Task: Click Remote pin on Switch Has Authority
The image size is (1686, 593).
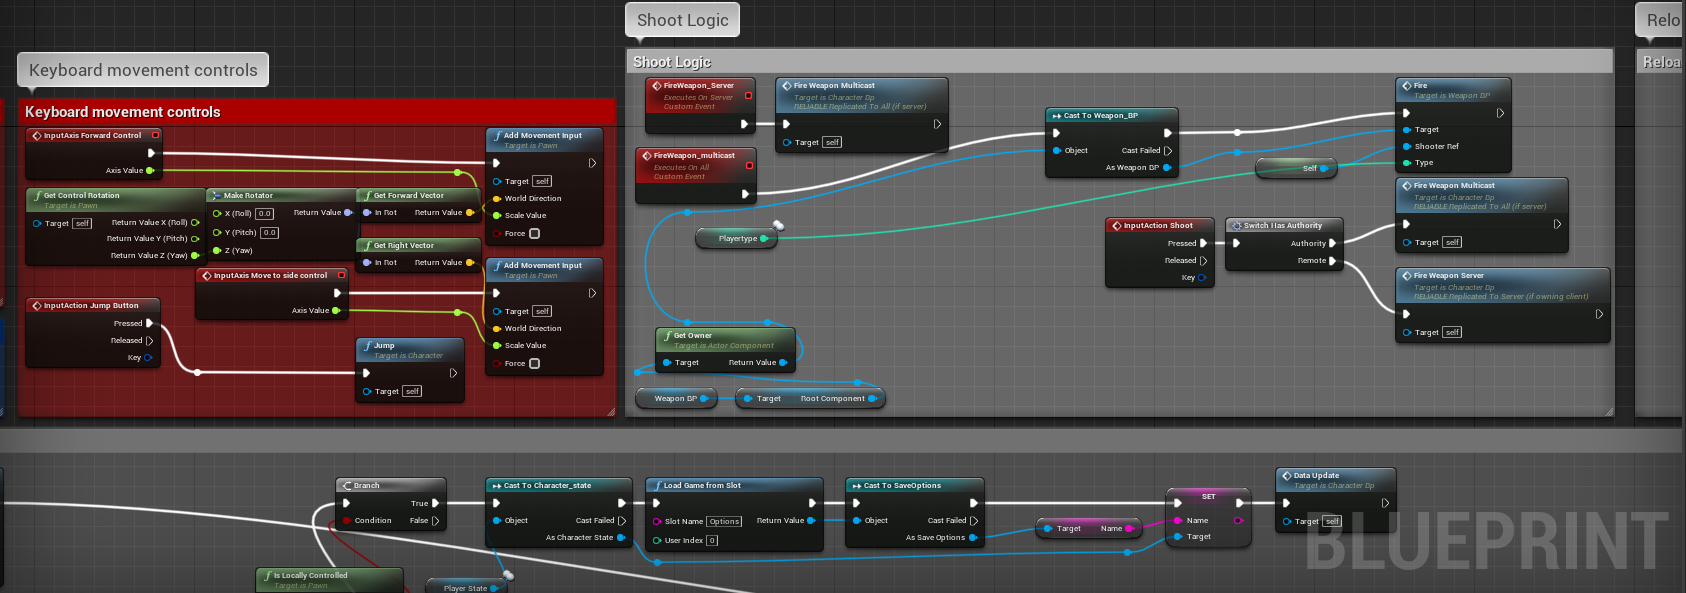Action: [1332, 260]
